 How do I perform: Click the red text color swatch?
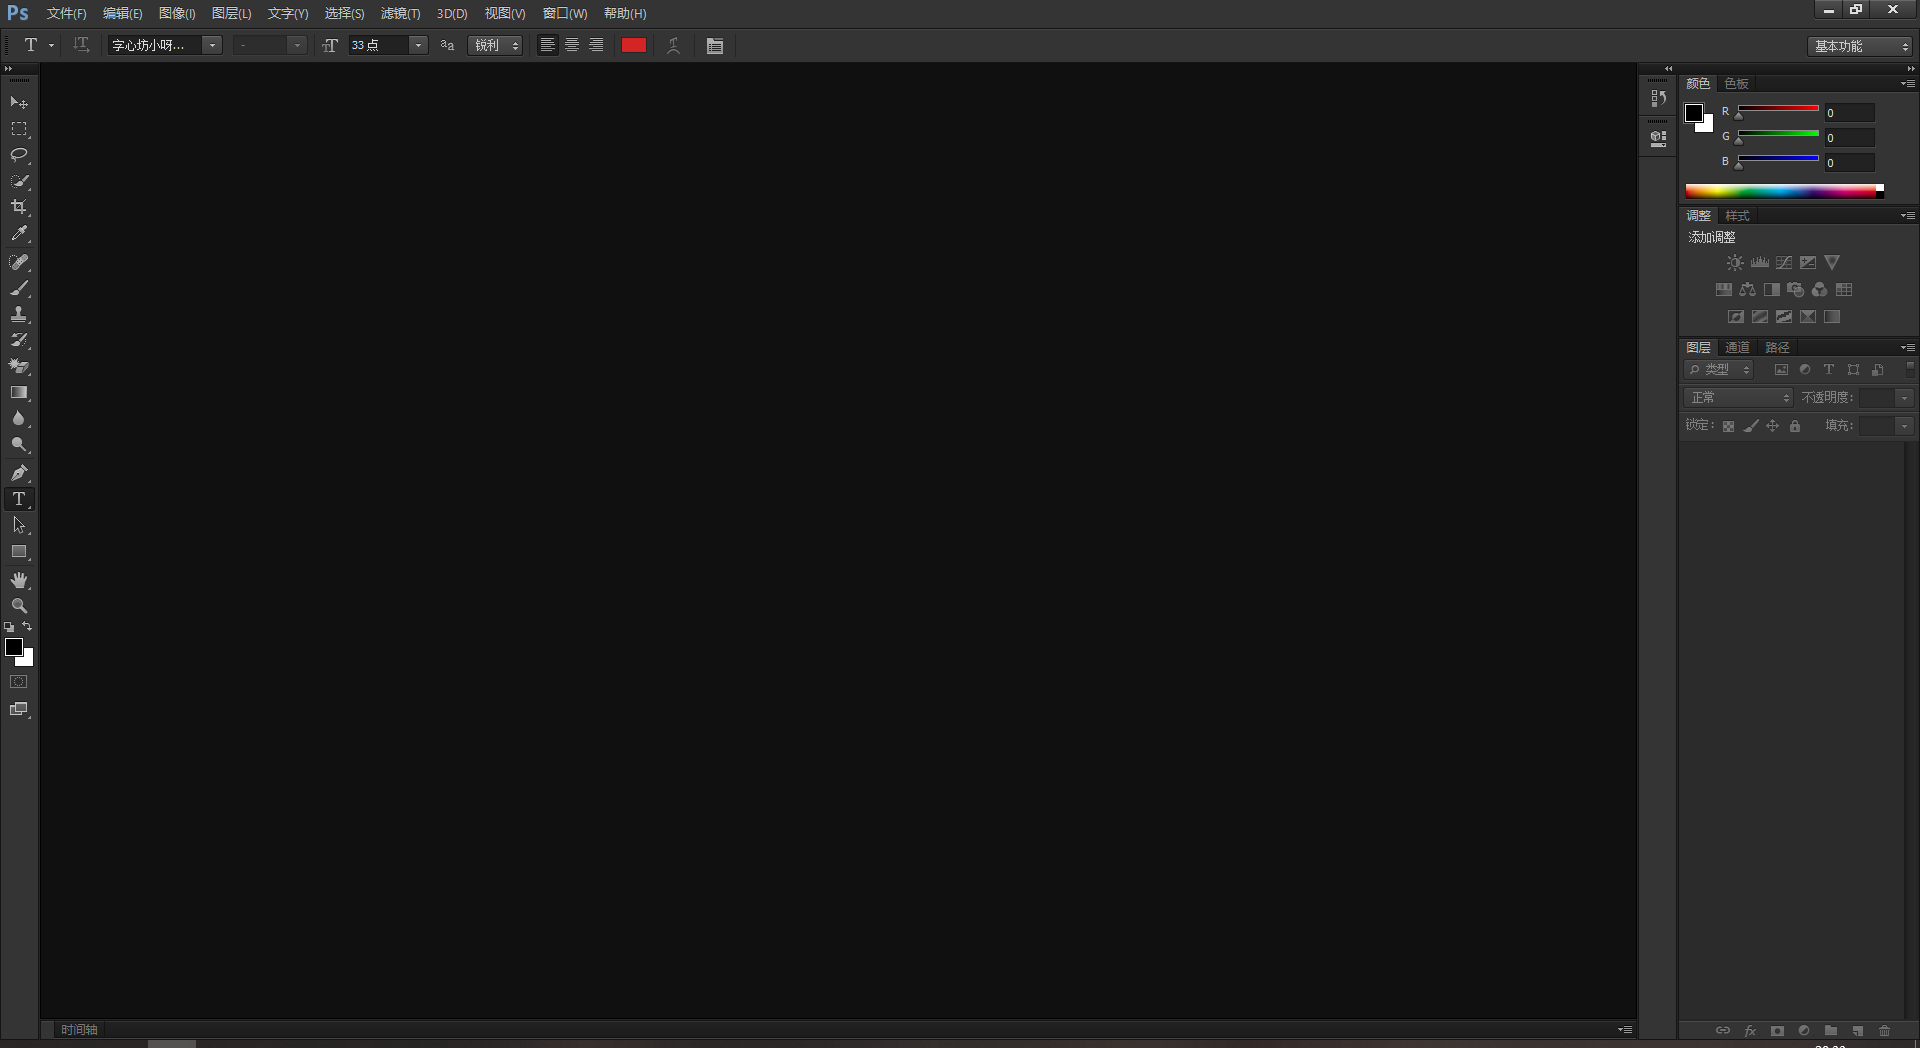point(634,45)
